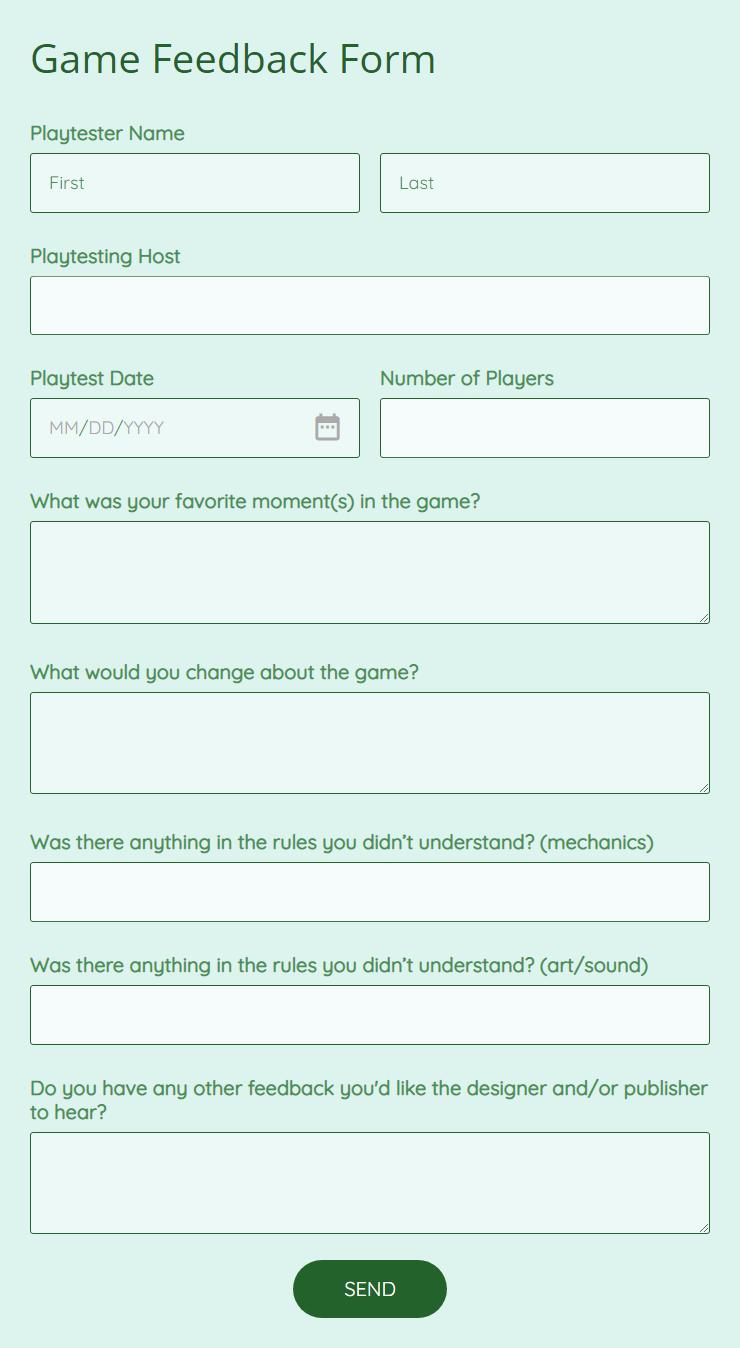740x1348 pixels.
Task: Click the other feedback text area
Action: click(370, 1183)
